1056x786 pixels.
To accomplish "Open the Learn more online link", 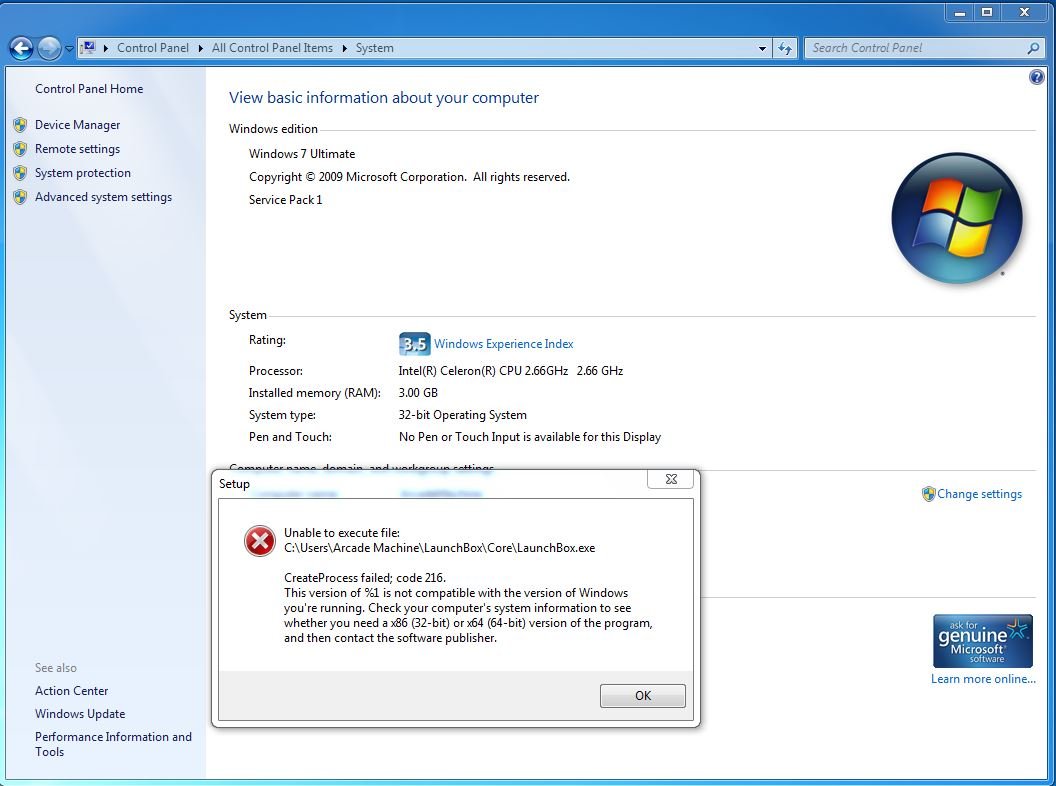I will point(983,679).
